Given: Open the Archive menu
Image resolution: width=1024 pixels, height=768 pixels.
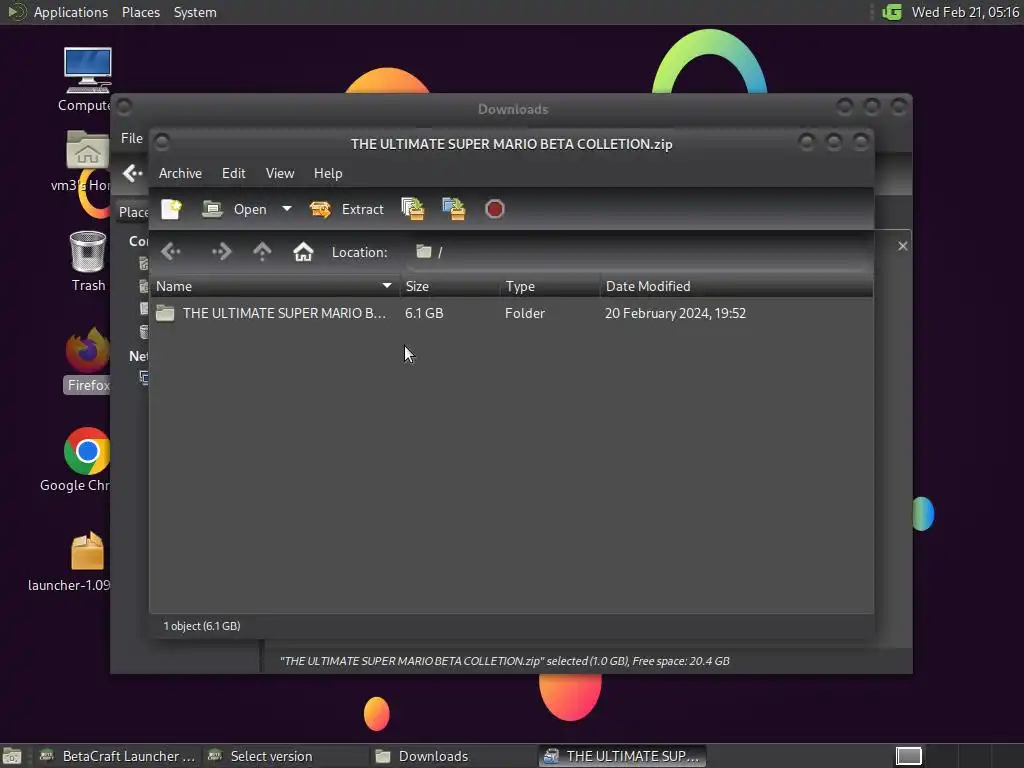Looking at the screenshot, I should coord(180,173).
